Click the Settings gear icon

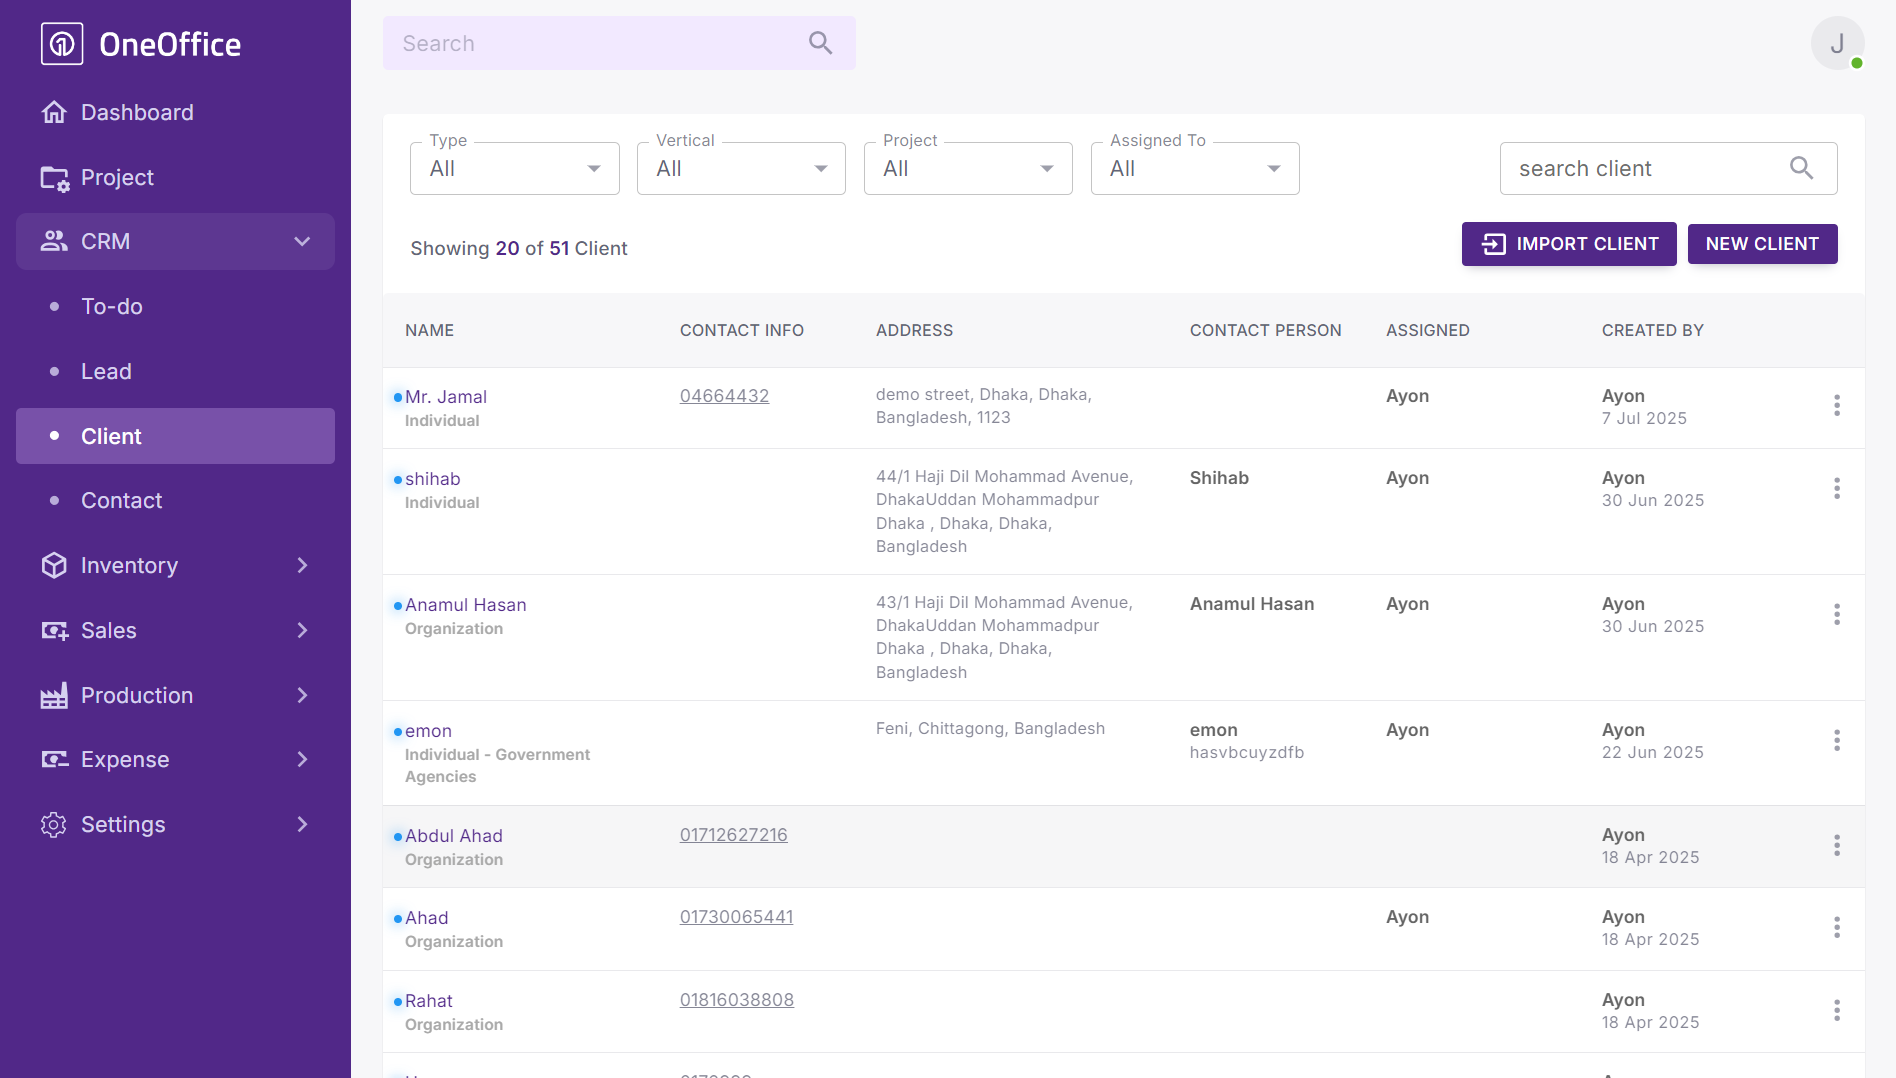tap(54, 825)
